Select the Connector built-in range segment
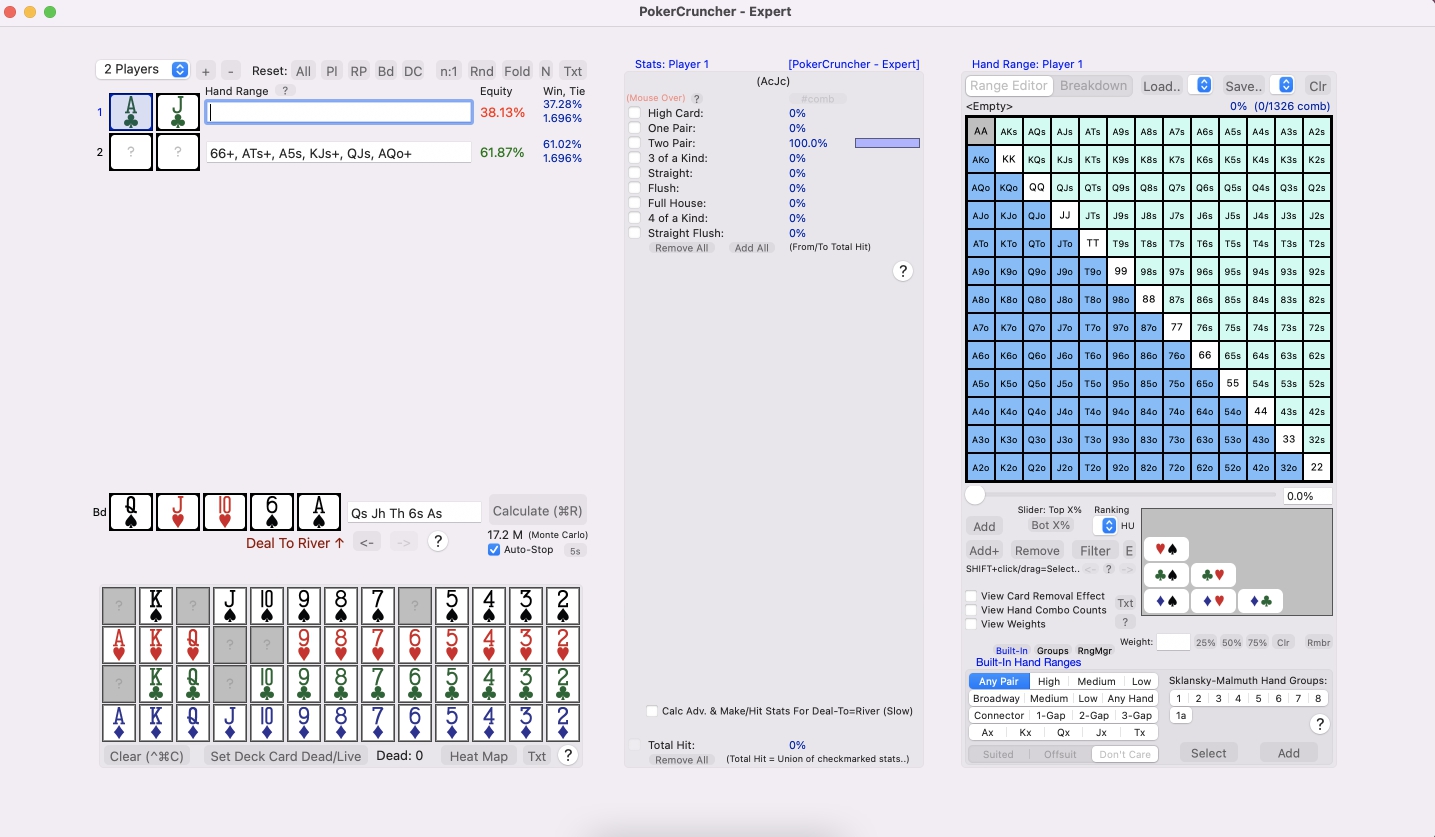1435x837 pixels. point(999,716)
